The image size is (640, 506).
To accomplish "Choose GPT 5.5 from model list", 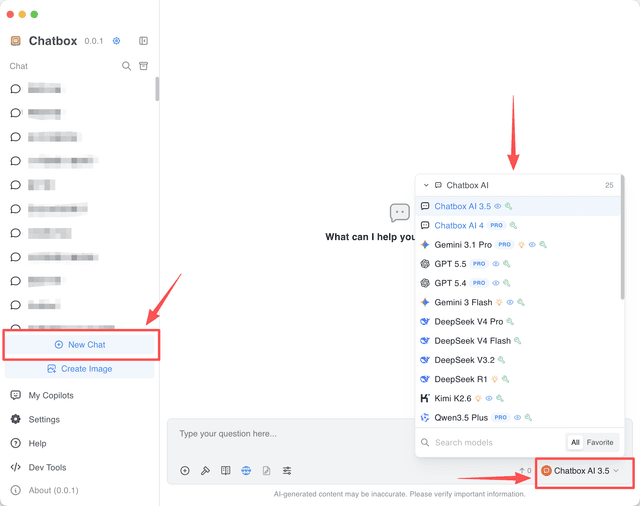I will [518, 264].
